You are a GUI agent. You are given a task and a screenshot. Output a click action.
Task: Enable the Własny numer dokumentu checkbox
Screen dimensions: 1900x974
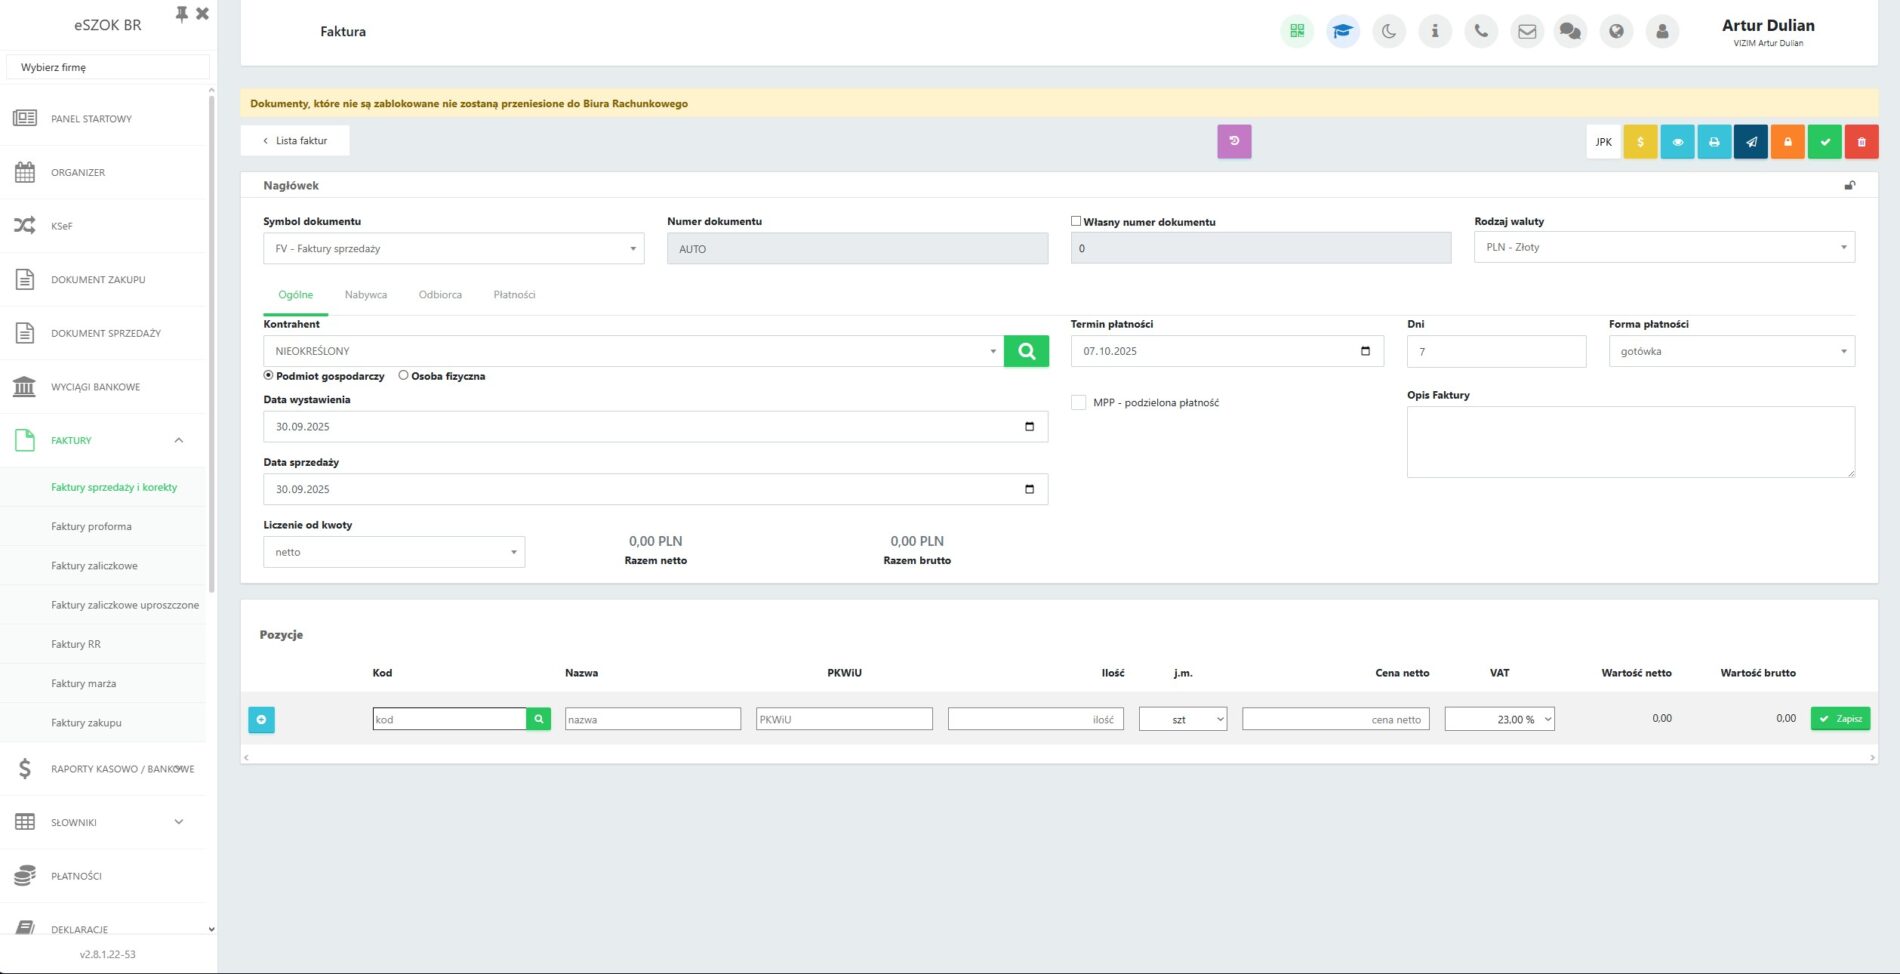click(1076, 221)
